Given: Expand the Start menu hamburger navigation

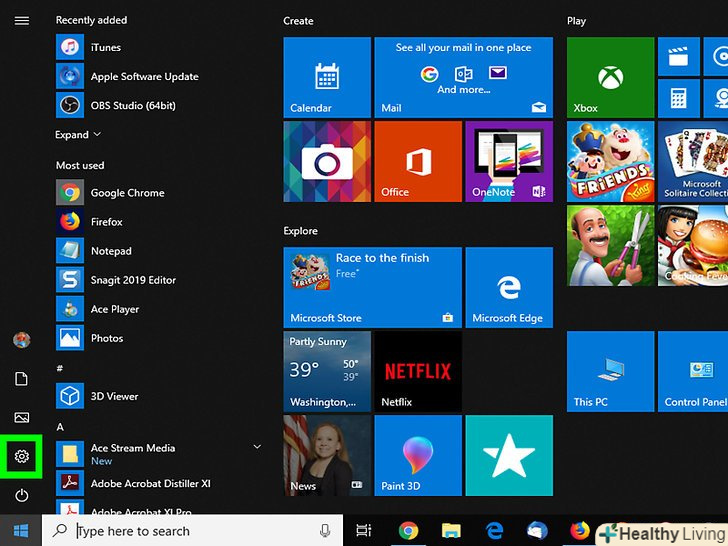Looking at the screenshot, I should pos(21,20).
